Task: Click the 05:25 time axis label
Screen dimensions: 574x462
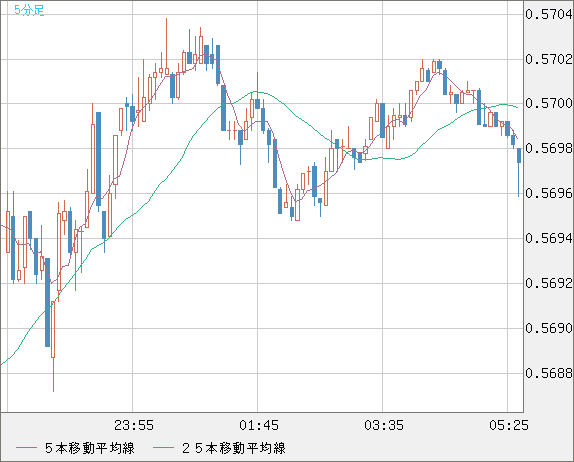Action: pos(509,425)
